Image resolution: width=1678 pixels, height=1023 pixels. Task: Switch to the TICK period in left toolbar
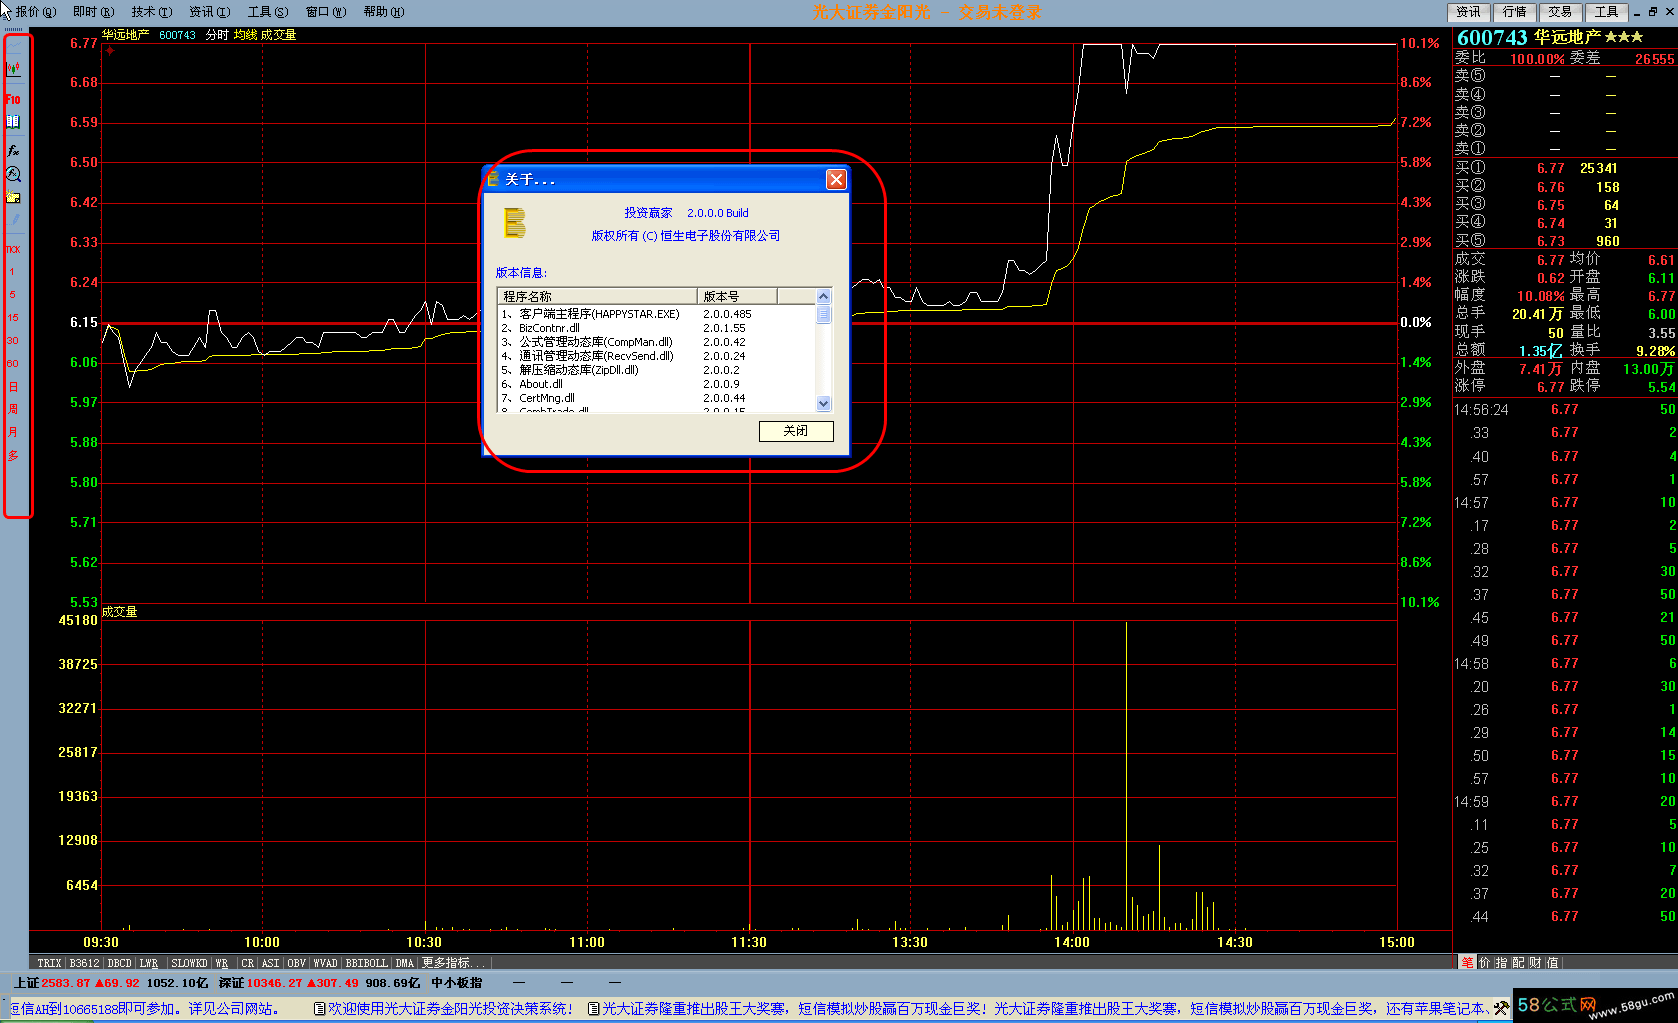tap(13, 249)
